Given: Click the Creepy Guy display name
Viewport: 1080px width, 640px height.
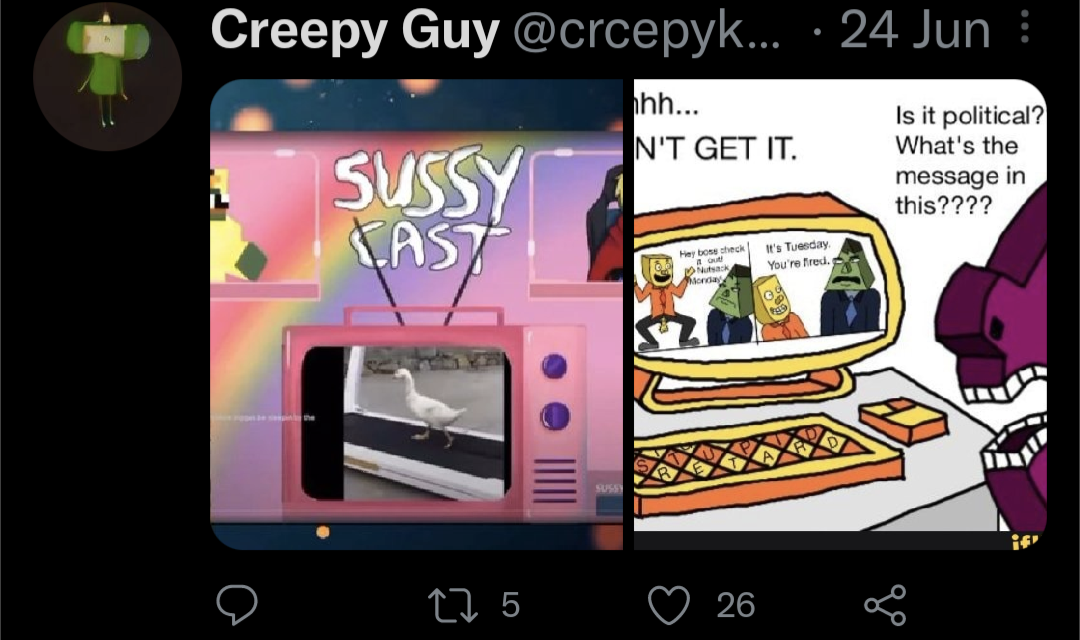Looking at the screenshot, I should [x=355, y=30].
